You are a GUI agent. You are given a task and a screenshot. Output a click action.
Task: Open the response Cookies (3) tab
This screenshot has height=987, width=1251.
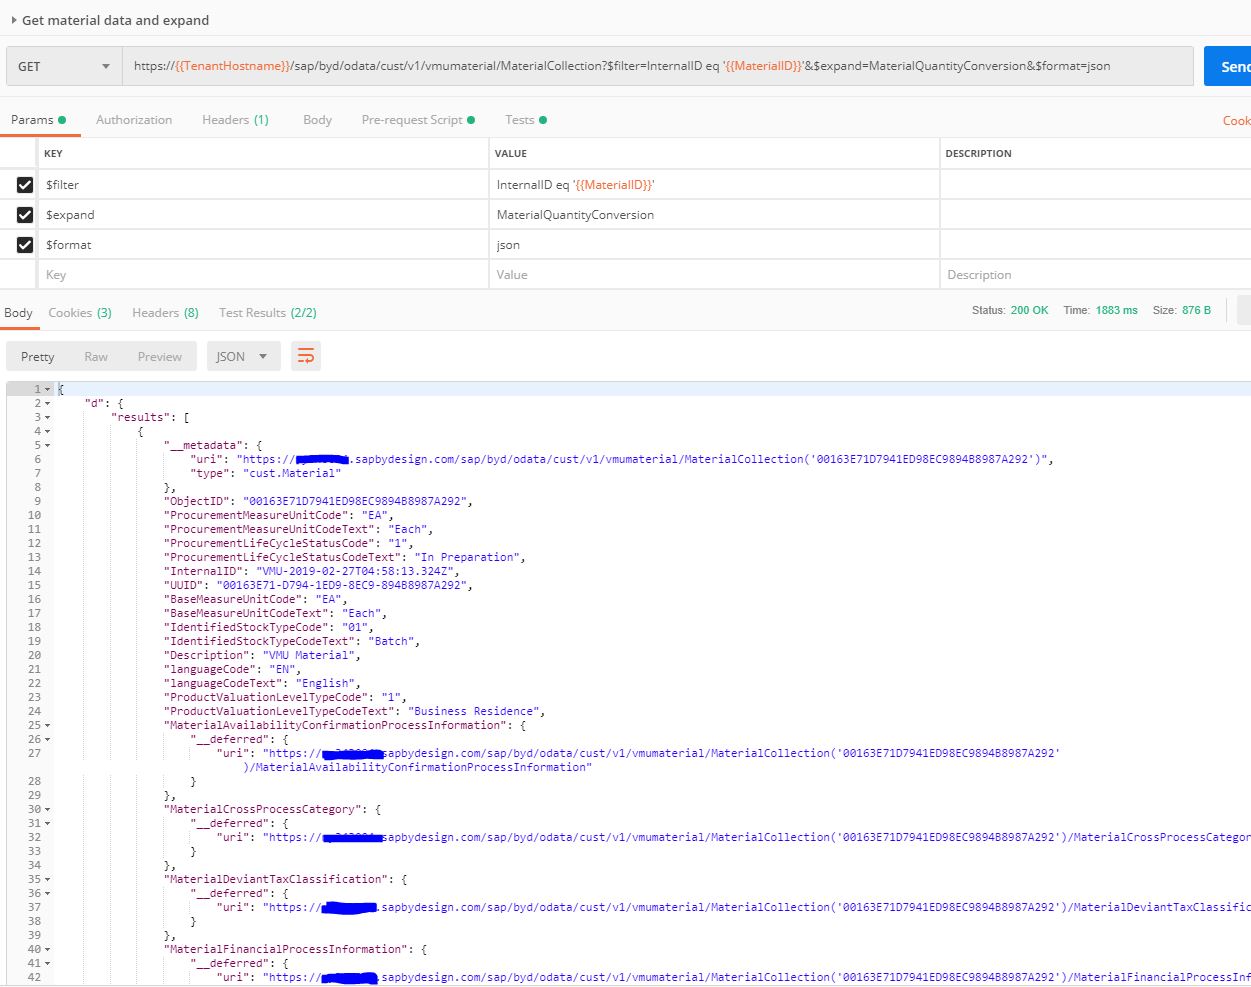79,313
